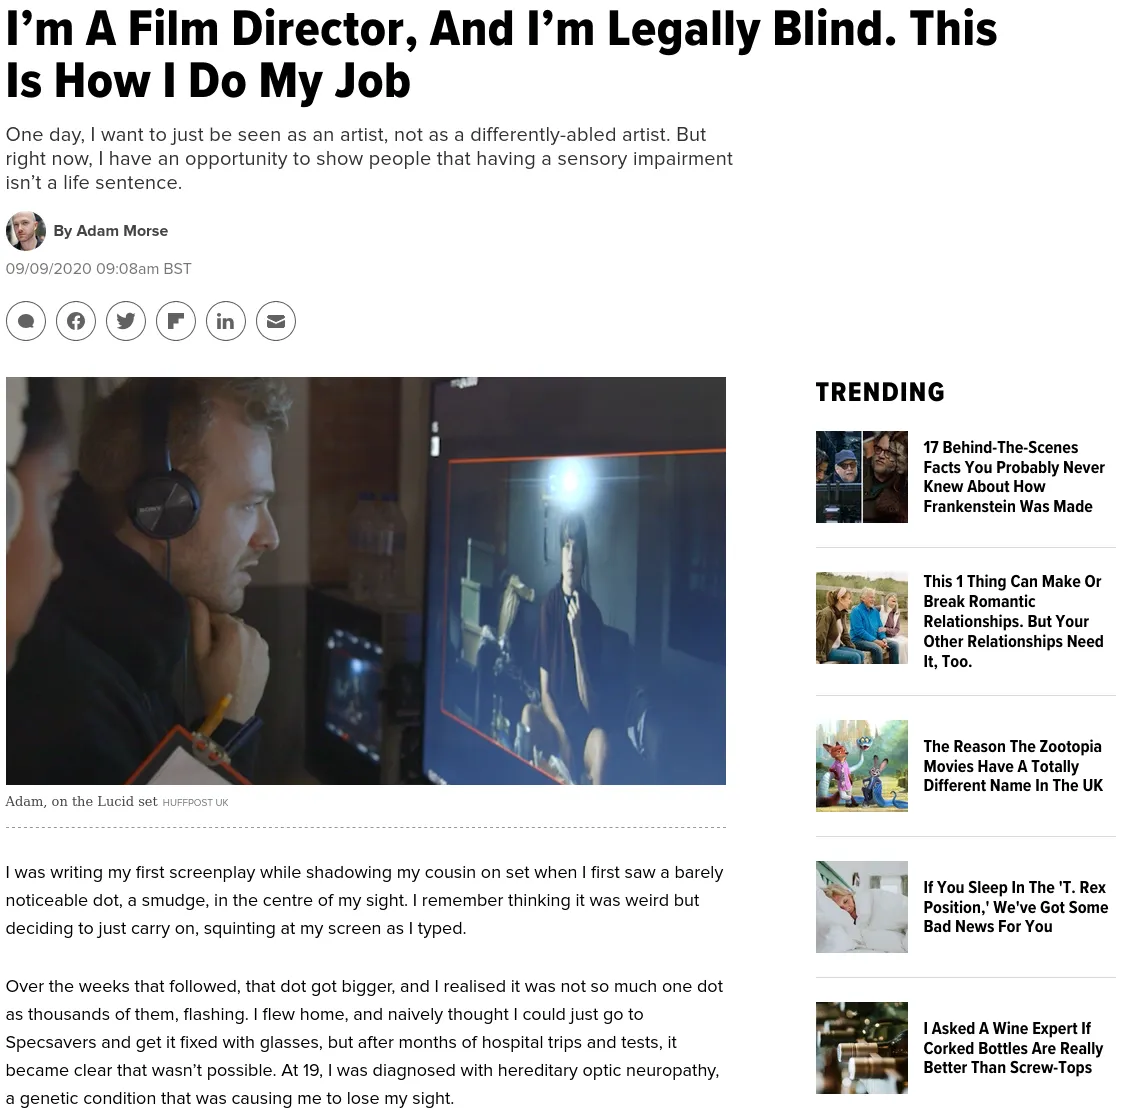Screen dimensions: 1125x1118
Task: Open the T. Rex sleep position article
Action: pos(1015,906)
